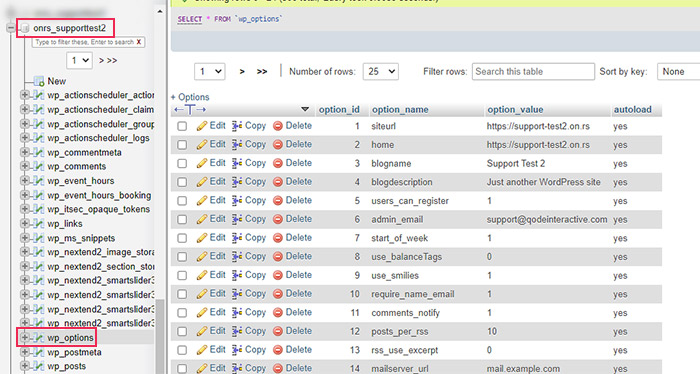Click the table icon beside wp_postmeta
Screen dimensions: 700x374
tap(39, 352)
